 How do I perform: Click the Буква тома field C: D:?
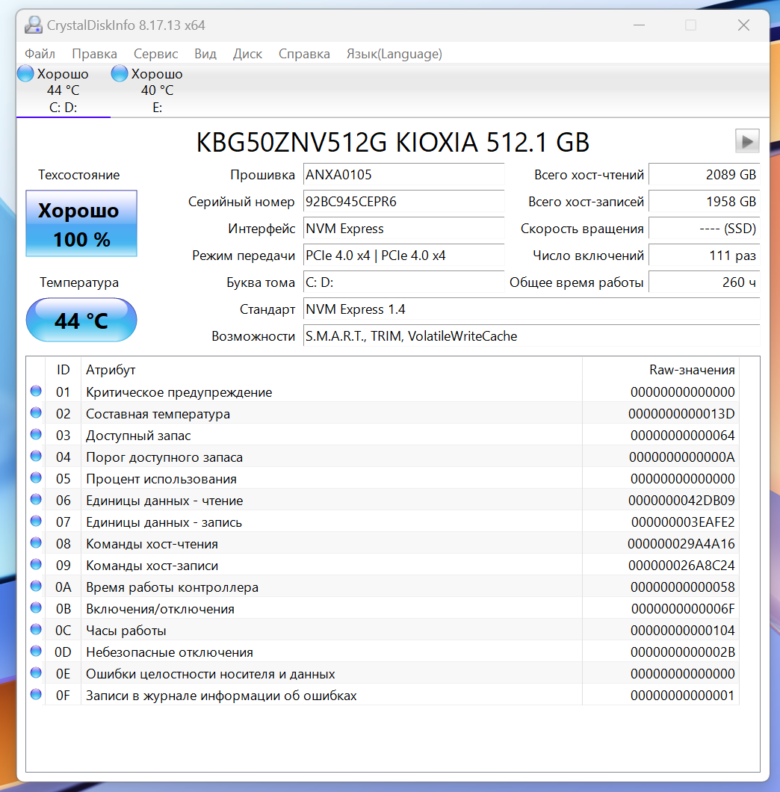[404, 282]
